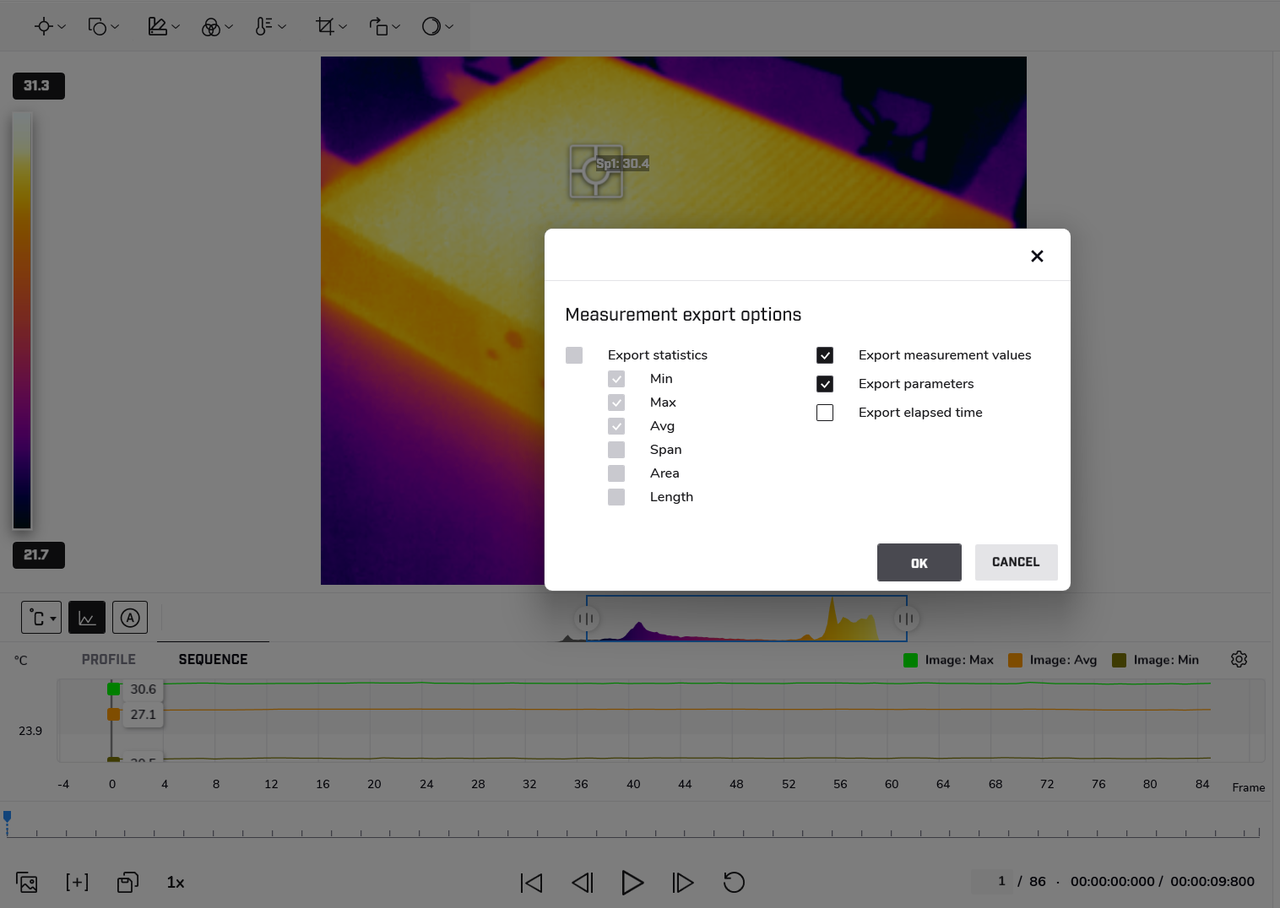Viewport: 1280px width, 908px height.
Task: Click the auto-adjust (A) scale icon
Action: [x=130, y=618]
